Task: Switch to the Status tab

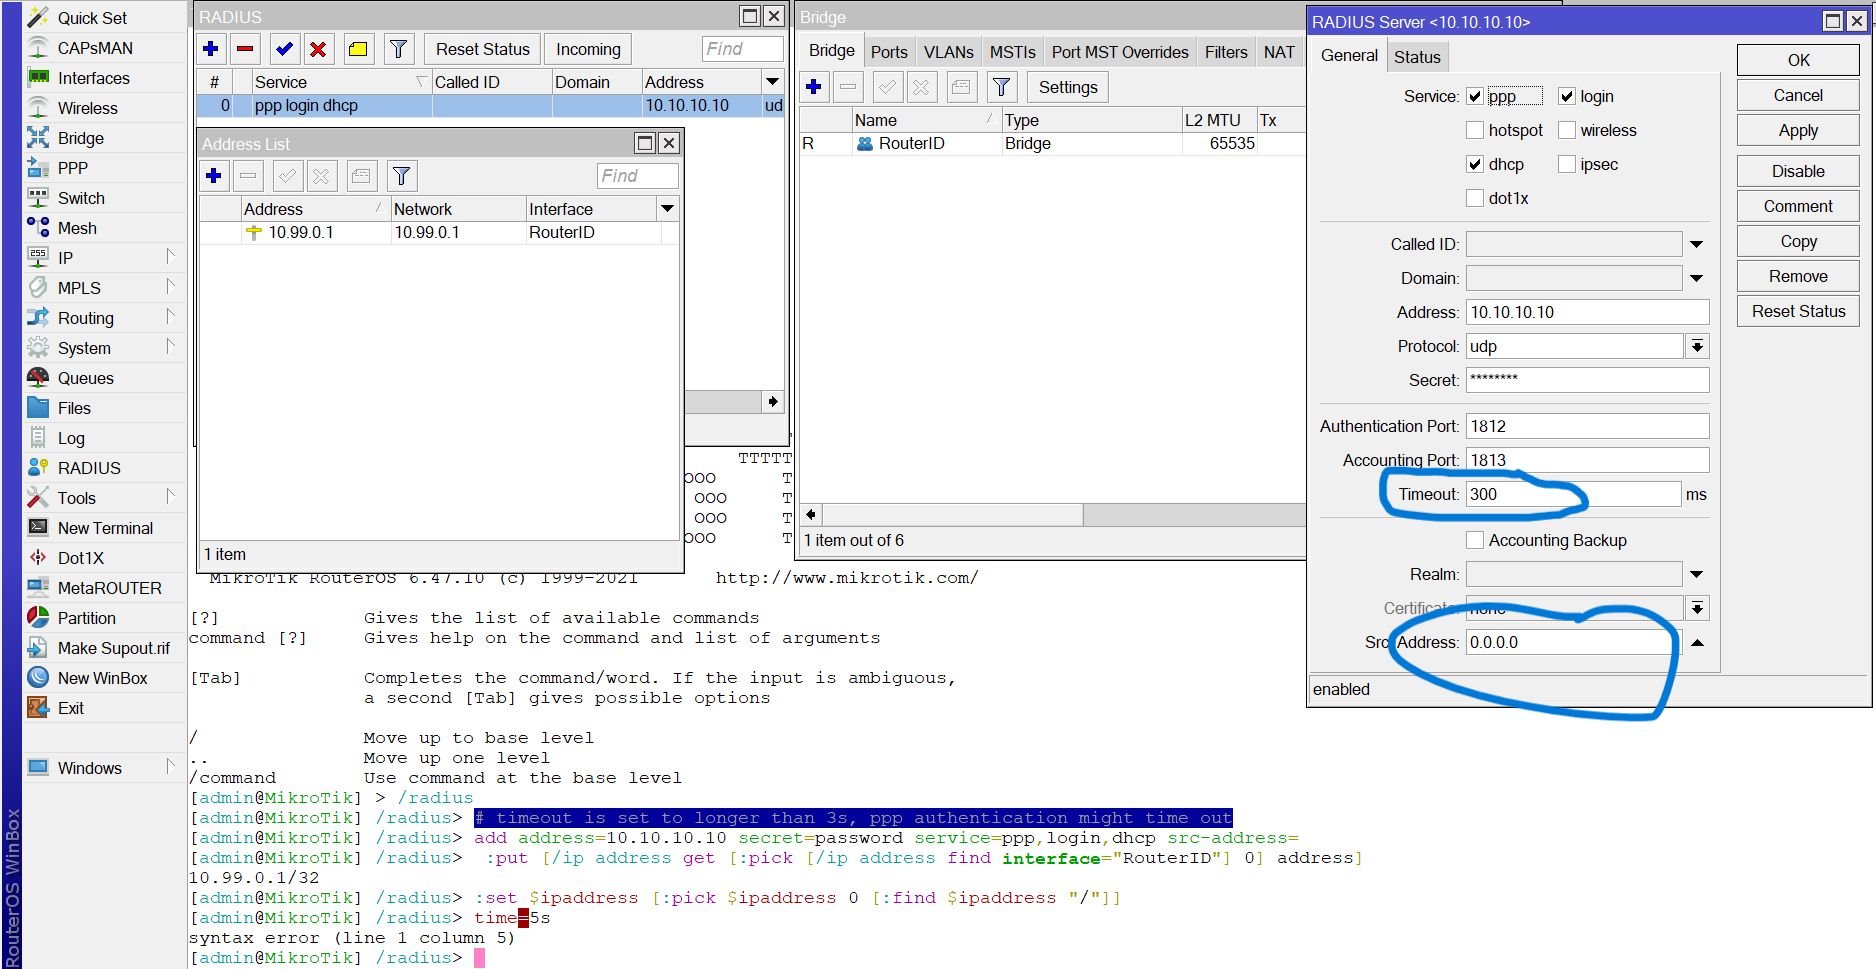Action: pyautogui.click(x=1417, y=57)
